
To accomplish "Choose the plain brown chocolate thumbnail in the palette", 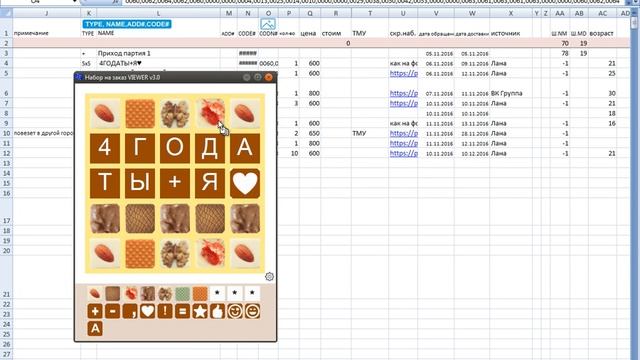I will point(113,293).
